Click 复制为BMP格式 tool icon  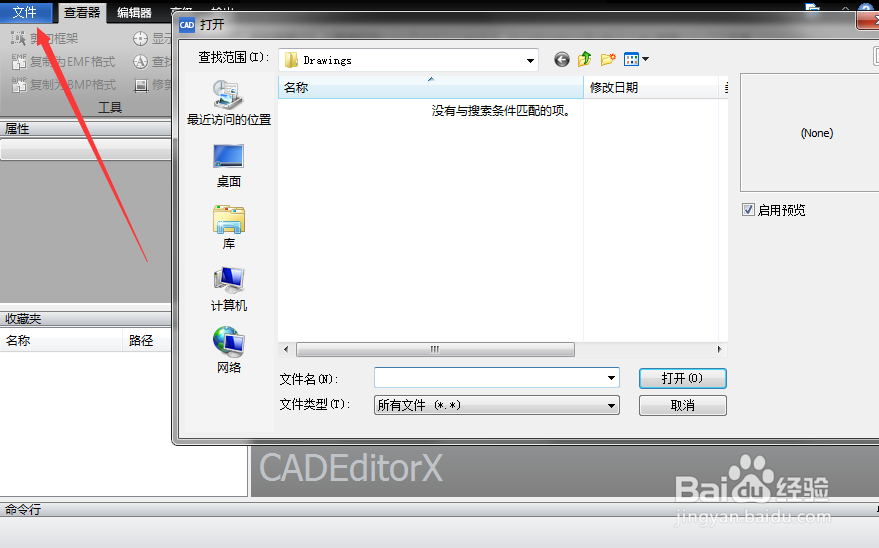[x=18, y=84]
